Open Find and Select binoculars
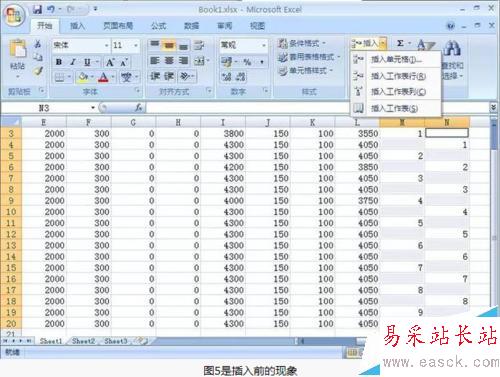This screenshot has width=500, height=377. coord(452,48)
